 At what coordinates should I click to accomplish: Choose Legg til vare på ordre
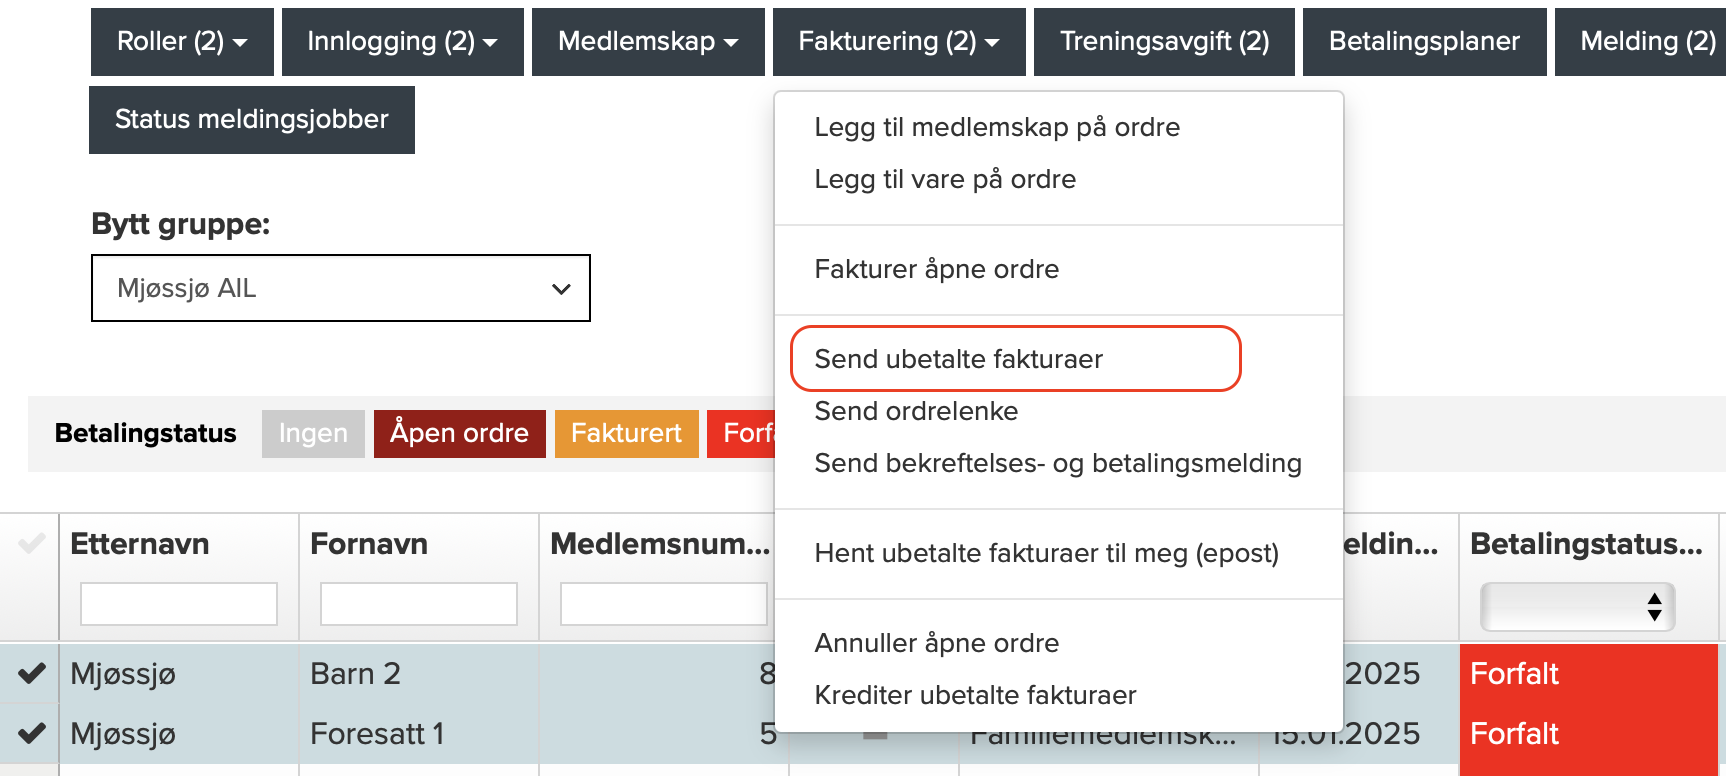click(x=1058, y=179)
